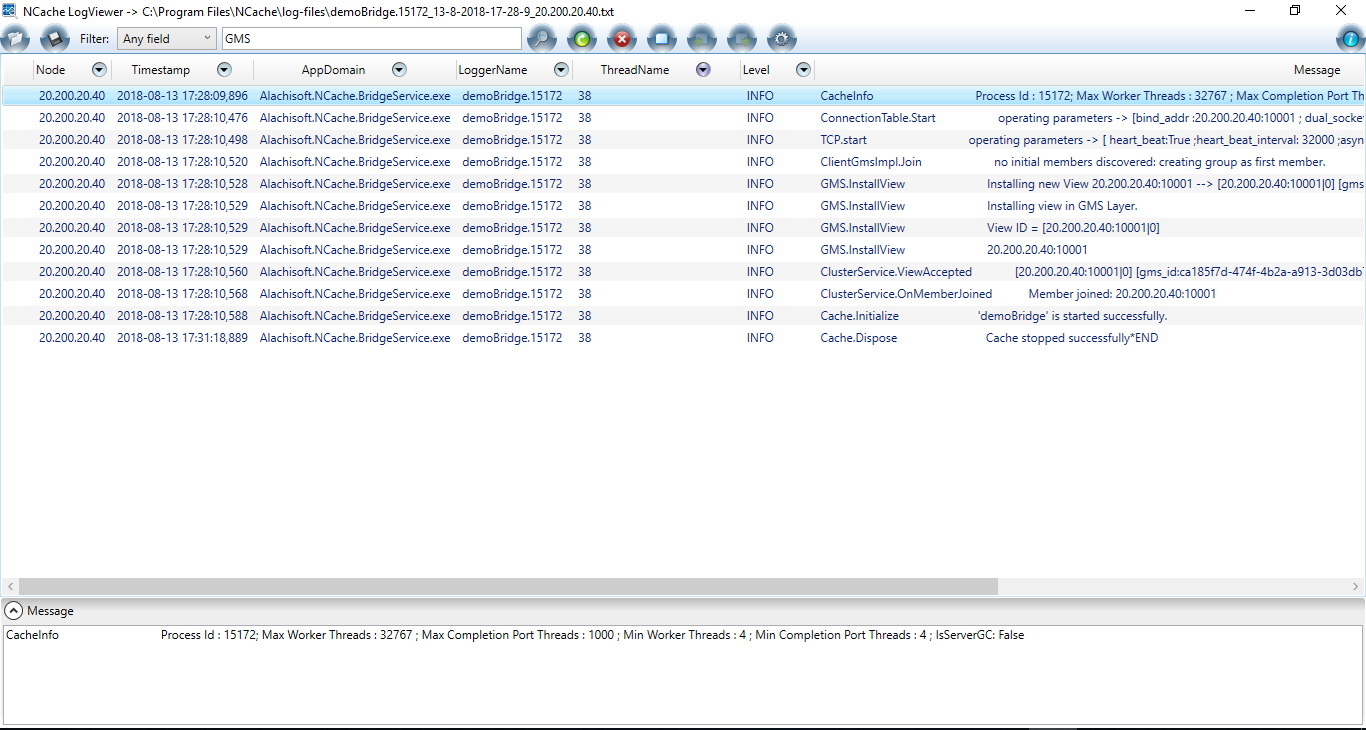Click the AppDomain column header
This screenshot has width=1366, height=730.
tap(333, 70)
